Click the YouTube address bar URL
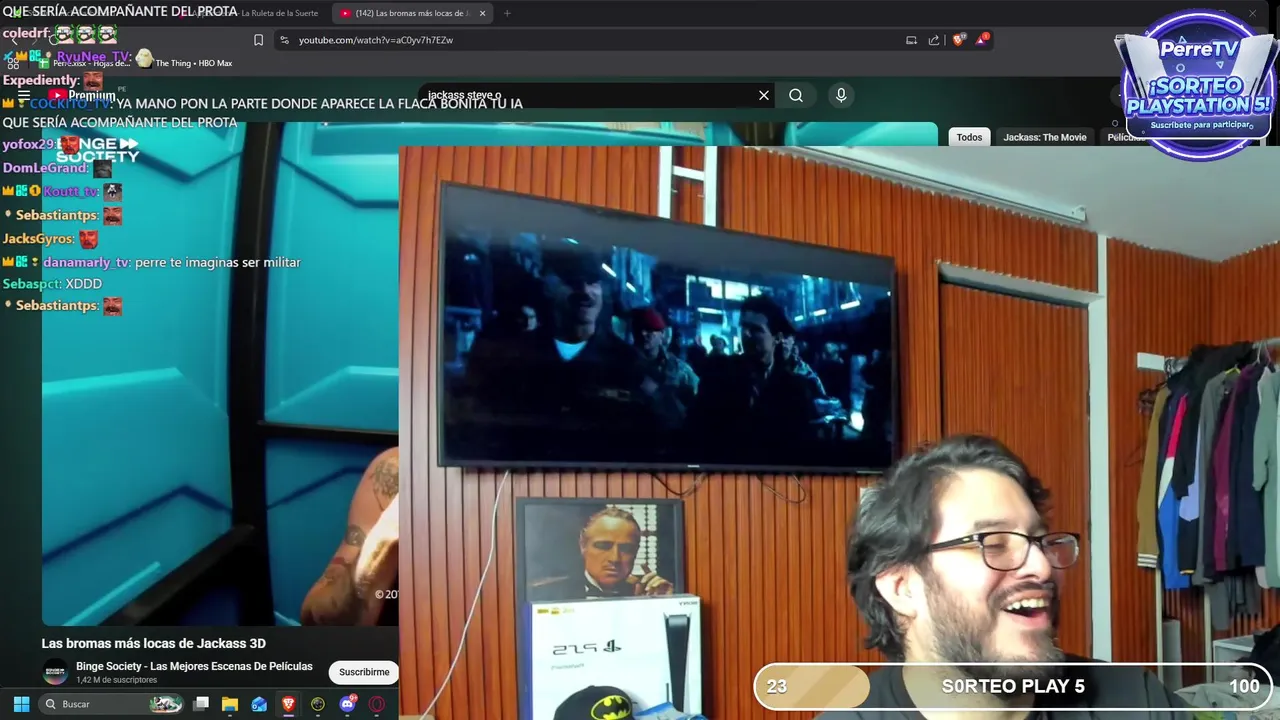 [376, 40]
